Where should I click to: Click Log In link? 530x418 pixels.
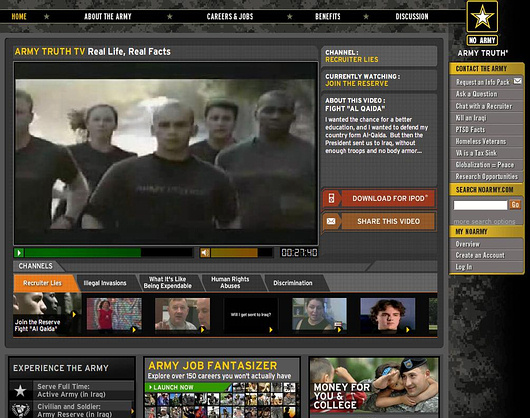(x=464, y=267)
